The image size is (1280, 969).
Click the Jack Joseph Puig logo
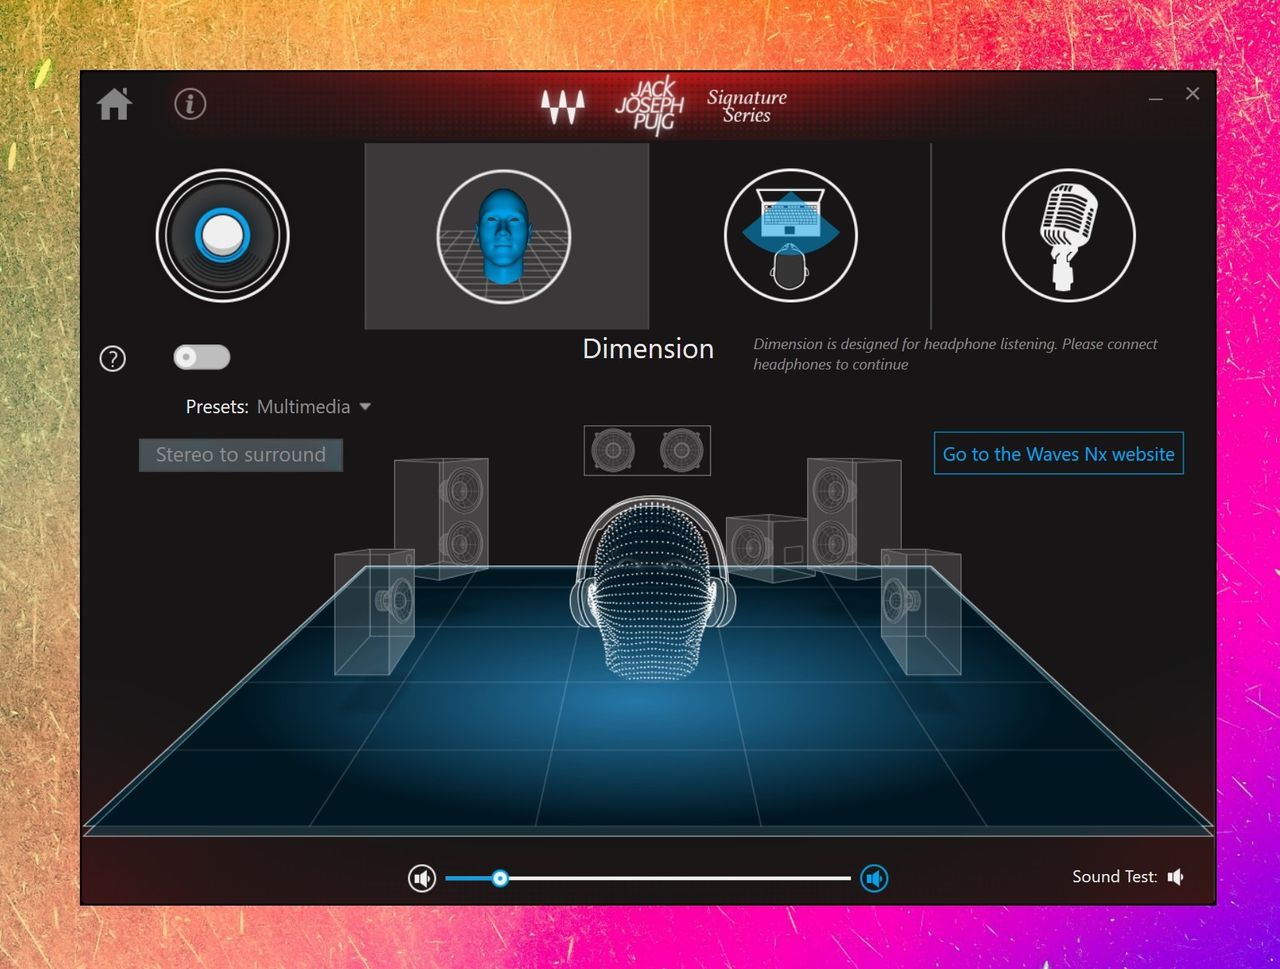pos(650,106)
